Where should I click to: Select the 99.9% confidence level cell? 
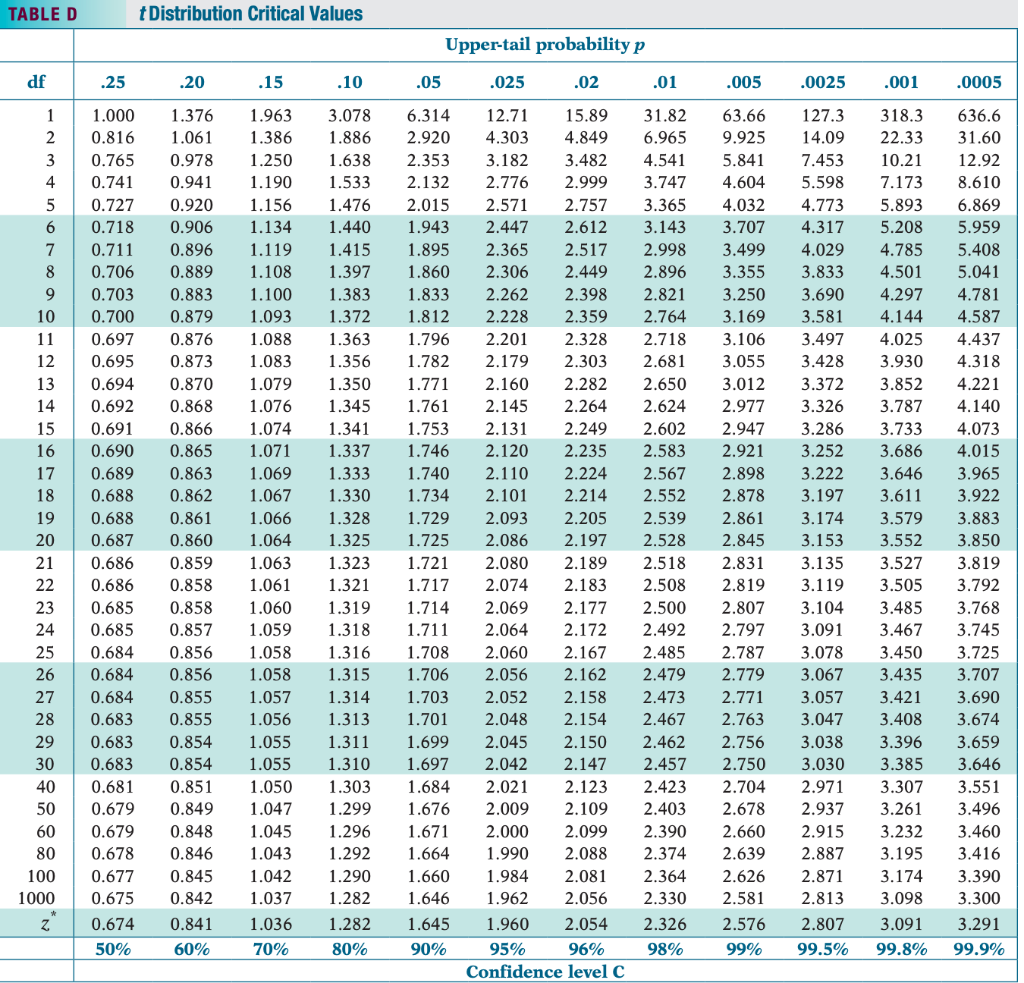coord(978,949)
